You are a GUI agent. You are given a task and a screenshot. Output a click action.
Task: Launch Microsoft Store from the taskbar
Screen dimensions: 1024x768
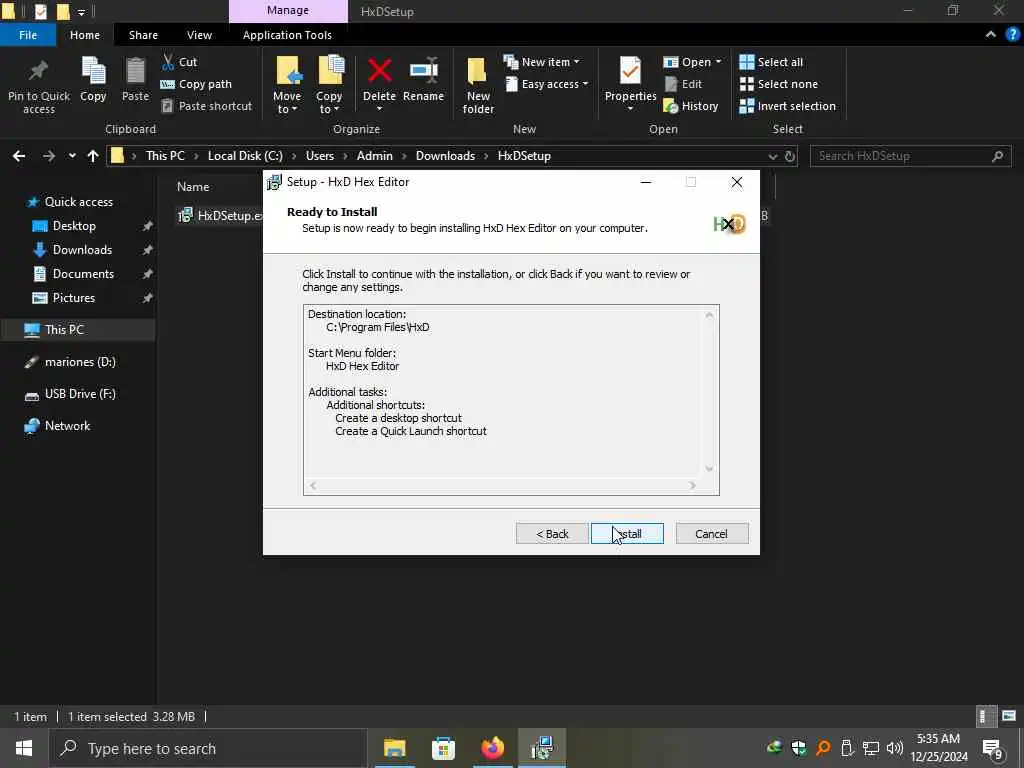[443, 748]
